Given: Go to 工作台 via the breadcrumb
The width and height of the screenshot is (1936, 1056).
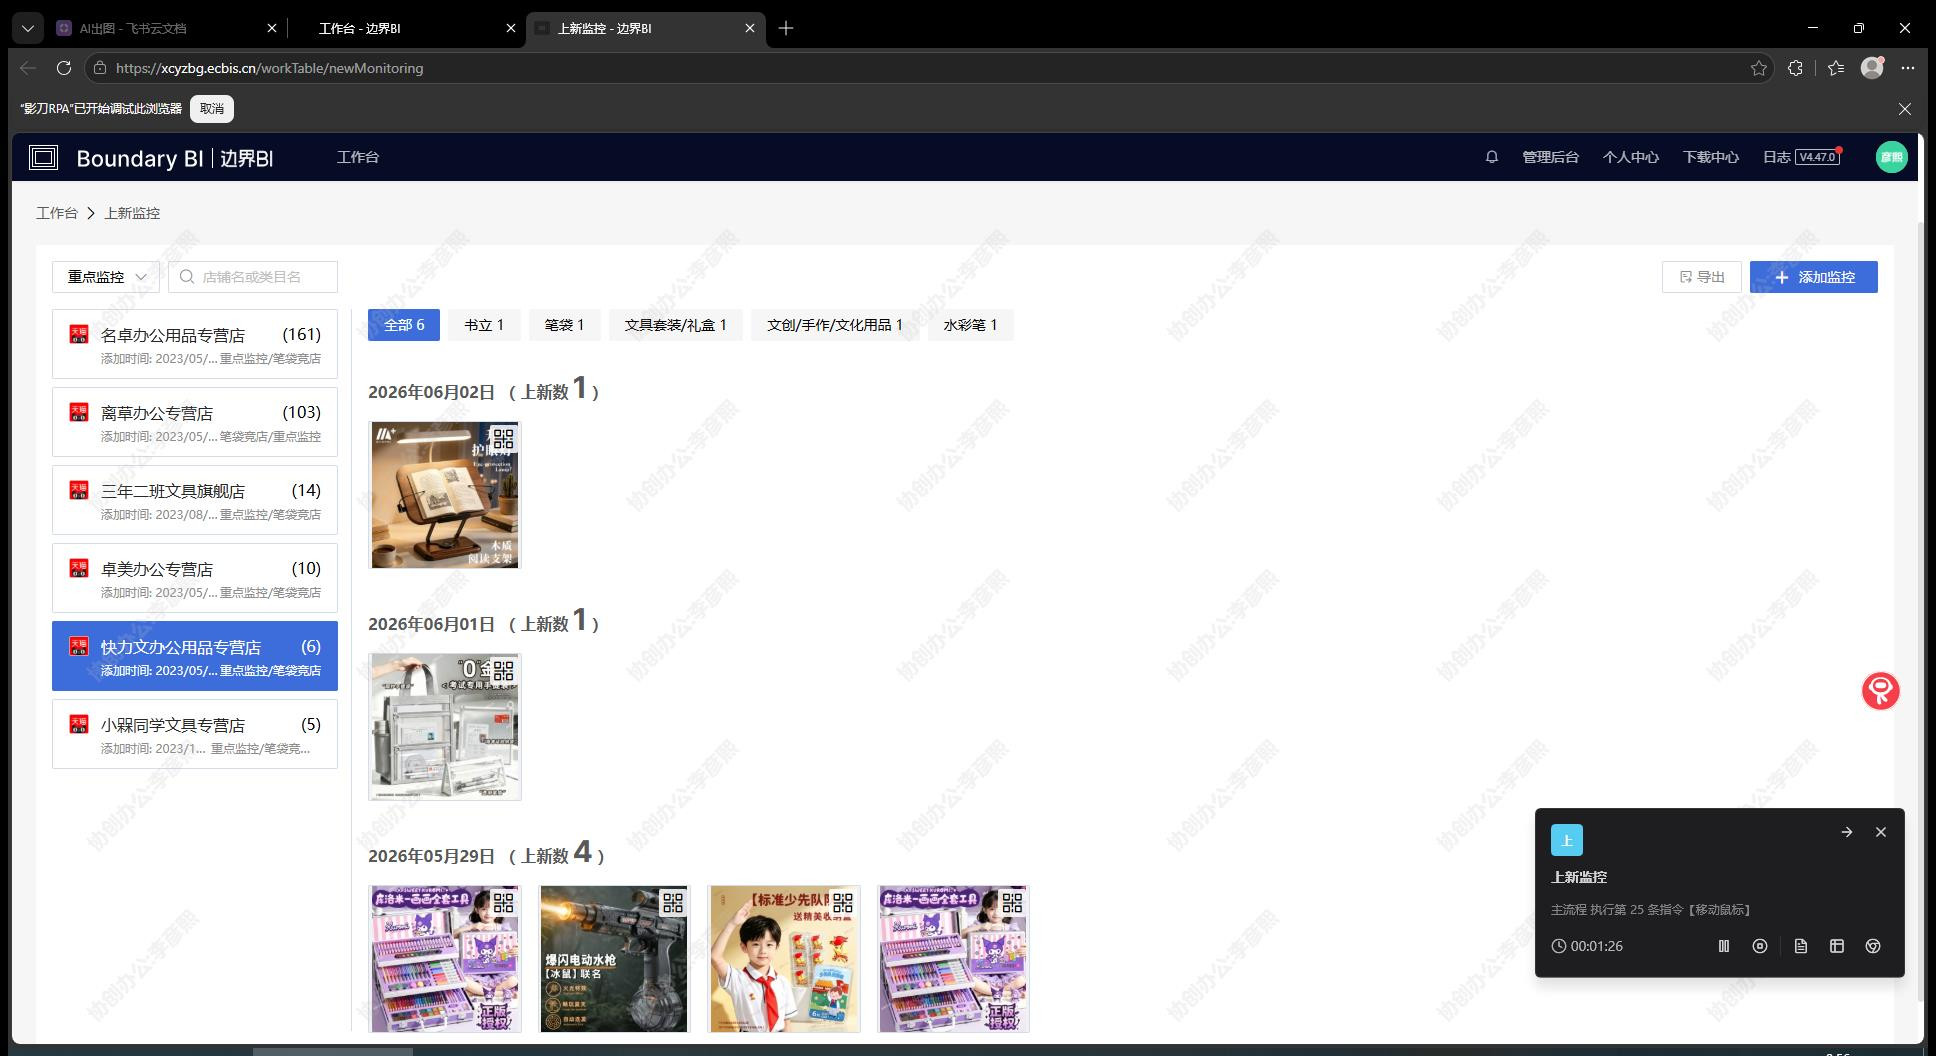Looking at the screenshot, I should [56, 213].
